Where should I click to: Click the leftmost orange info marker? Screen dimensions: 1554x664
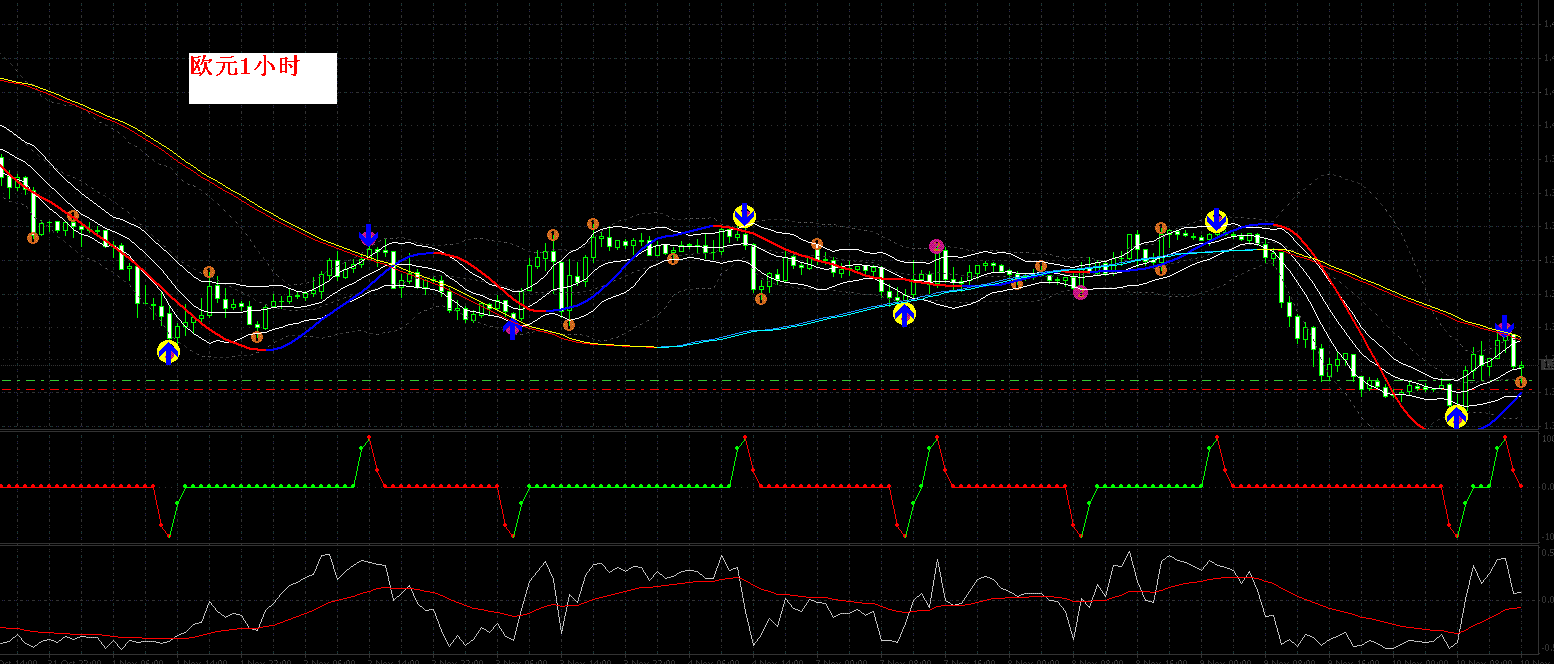coord(32,238)
